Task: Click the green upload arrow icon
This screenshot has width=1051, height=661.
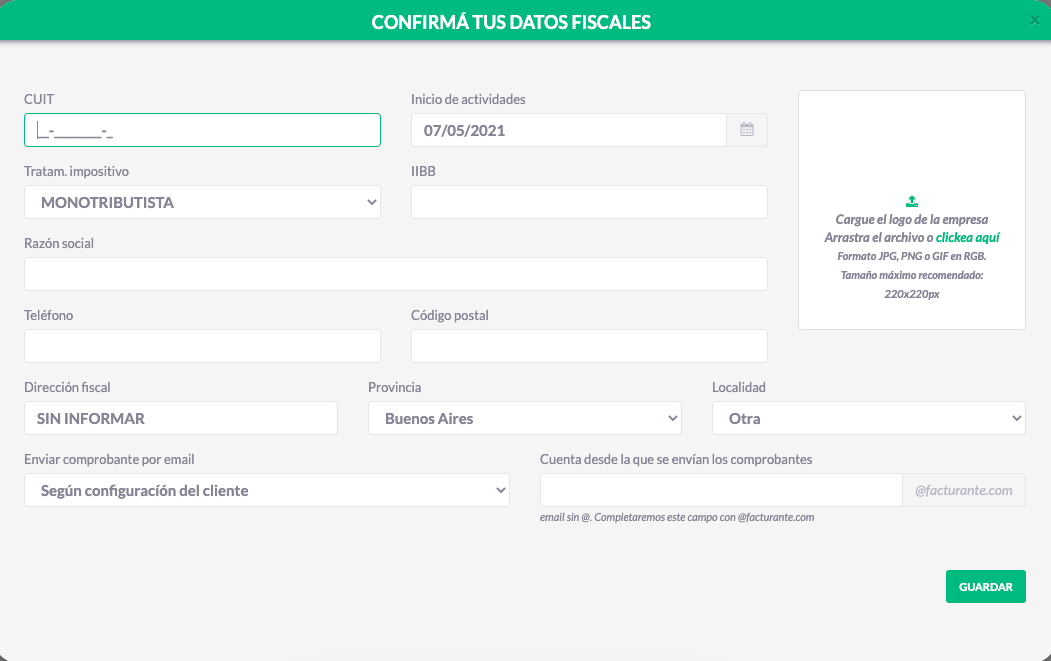Action: pyautogui.click(x=911, y=201)
